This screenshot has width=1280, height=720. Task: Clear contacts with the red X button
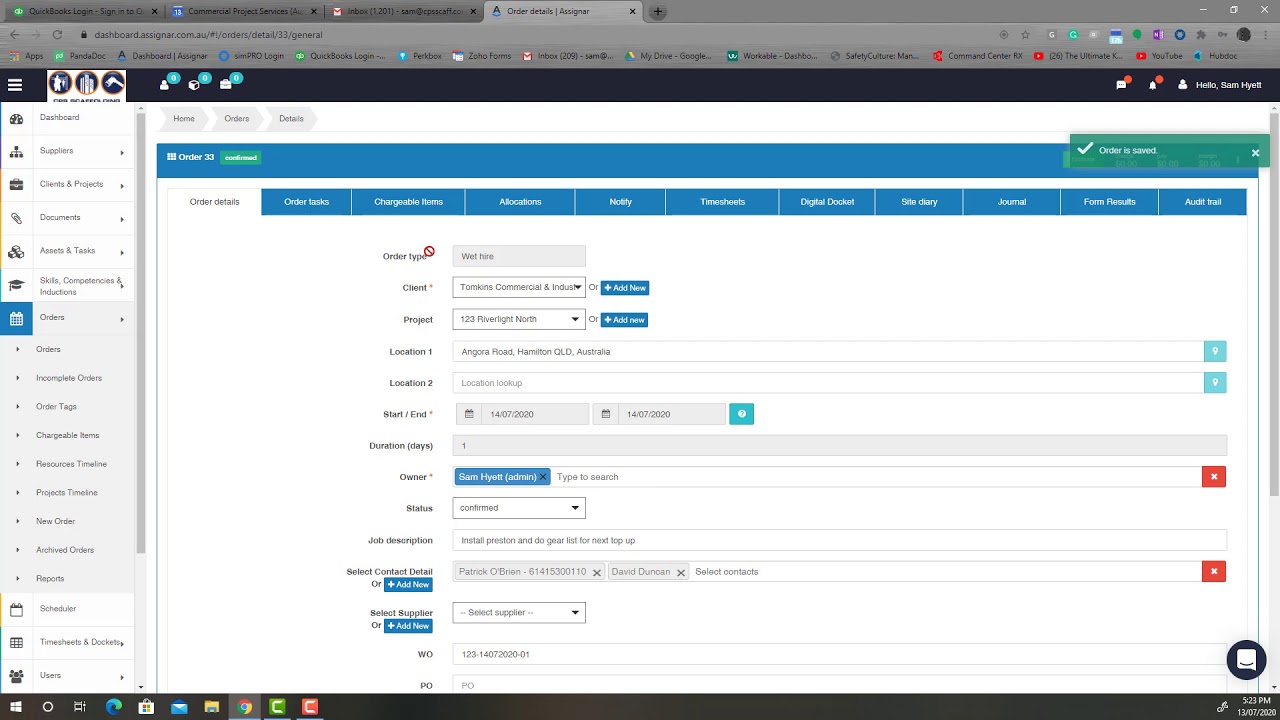[x=1214, y=572]
